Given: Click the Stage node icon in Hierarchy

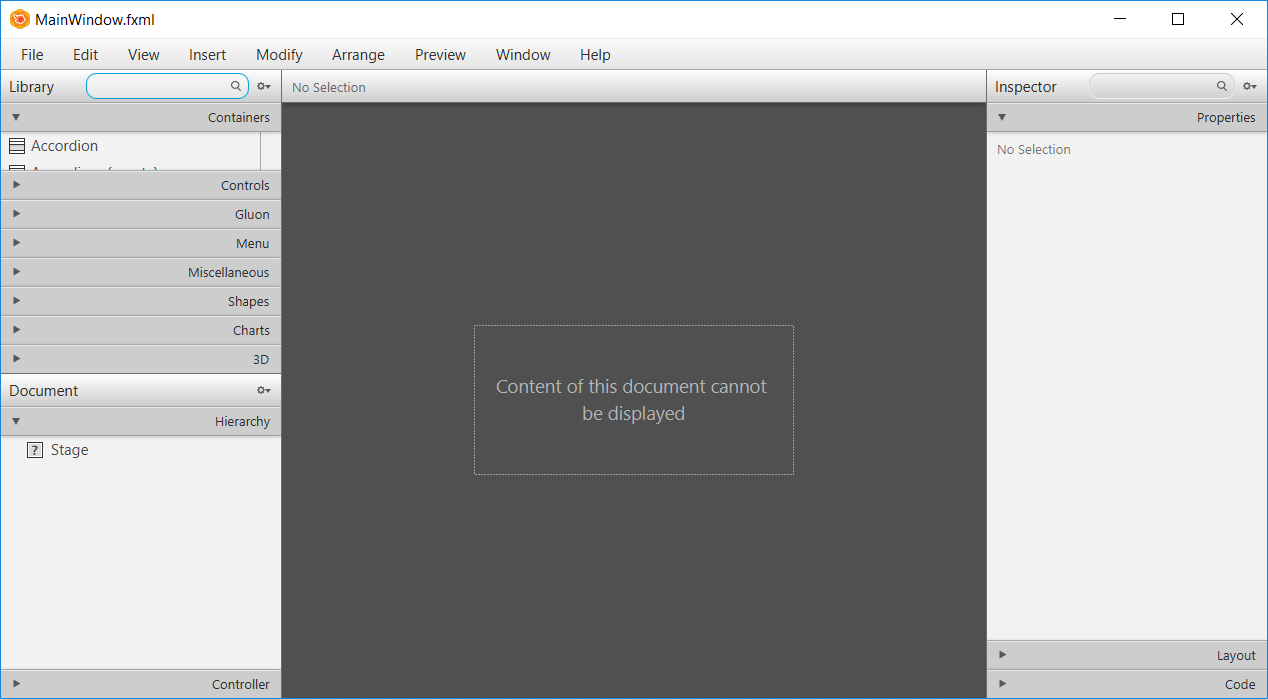Looking at the screenshot, I should point(35,450).
